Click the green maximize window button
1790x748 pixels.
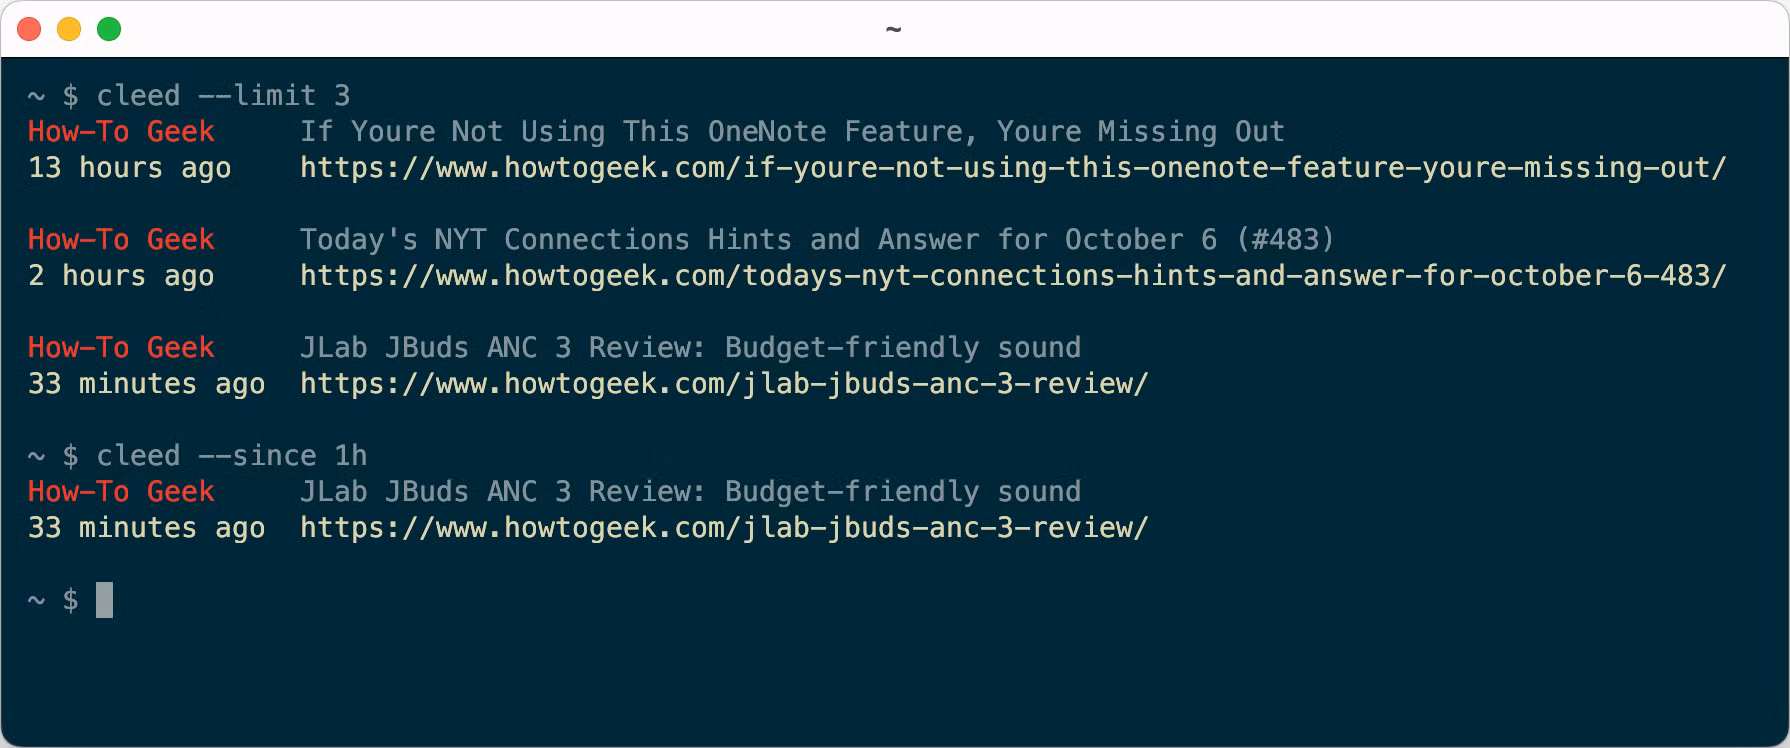point(109,29)
